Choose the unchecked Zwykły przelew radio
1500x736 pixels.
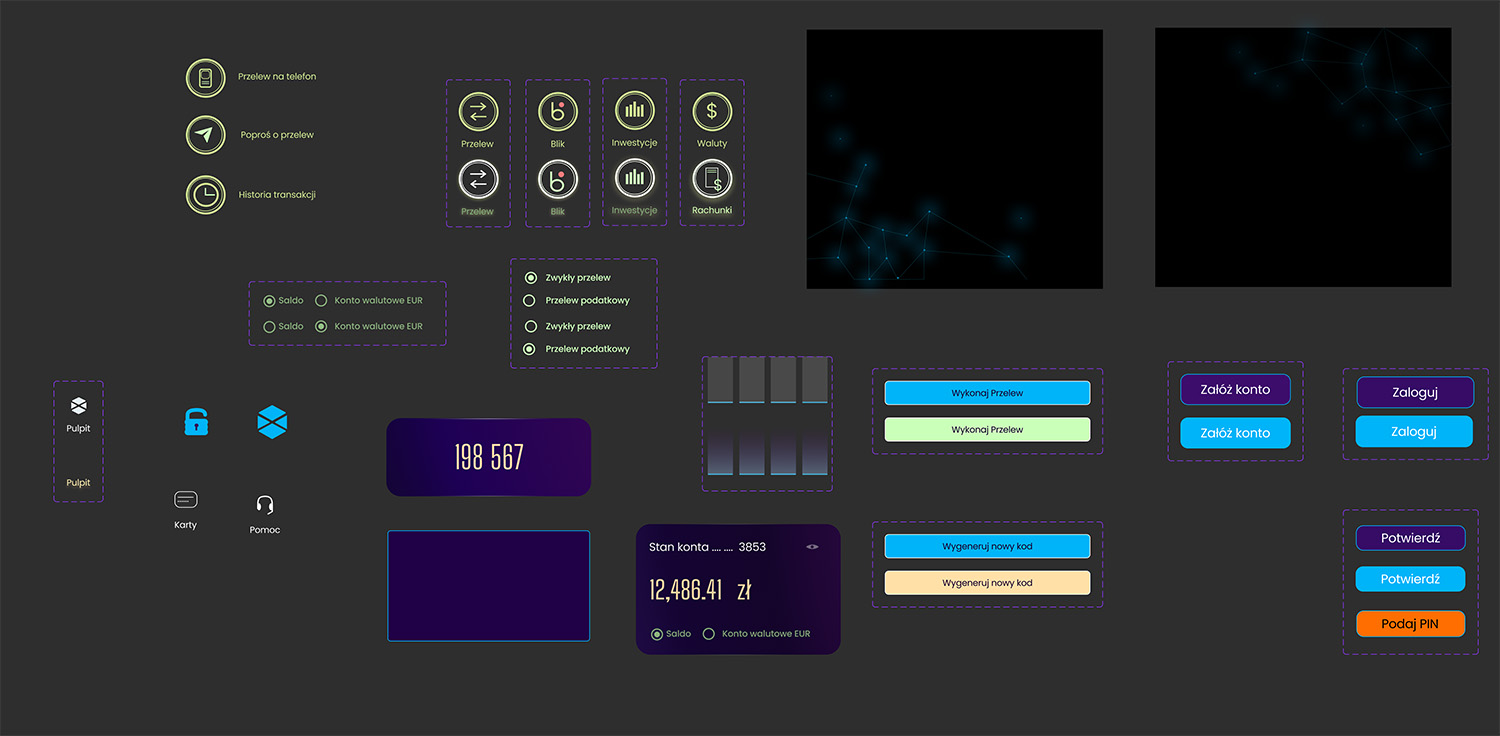pyautogui.click(x=531, y=326)
